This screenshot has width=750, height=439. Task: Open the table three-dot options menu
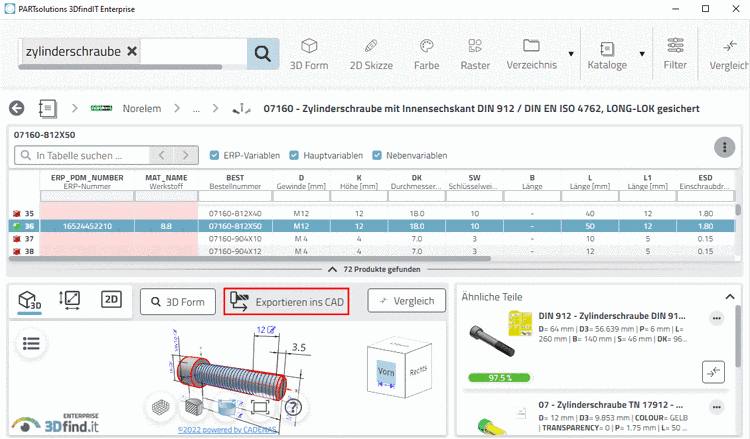point(724,147)
